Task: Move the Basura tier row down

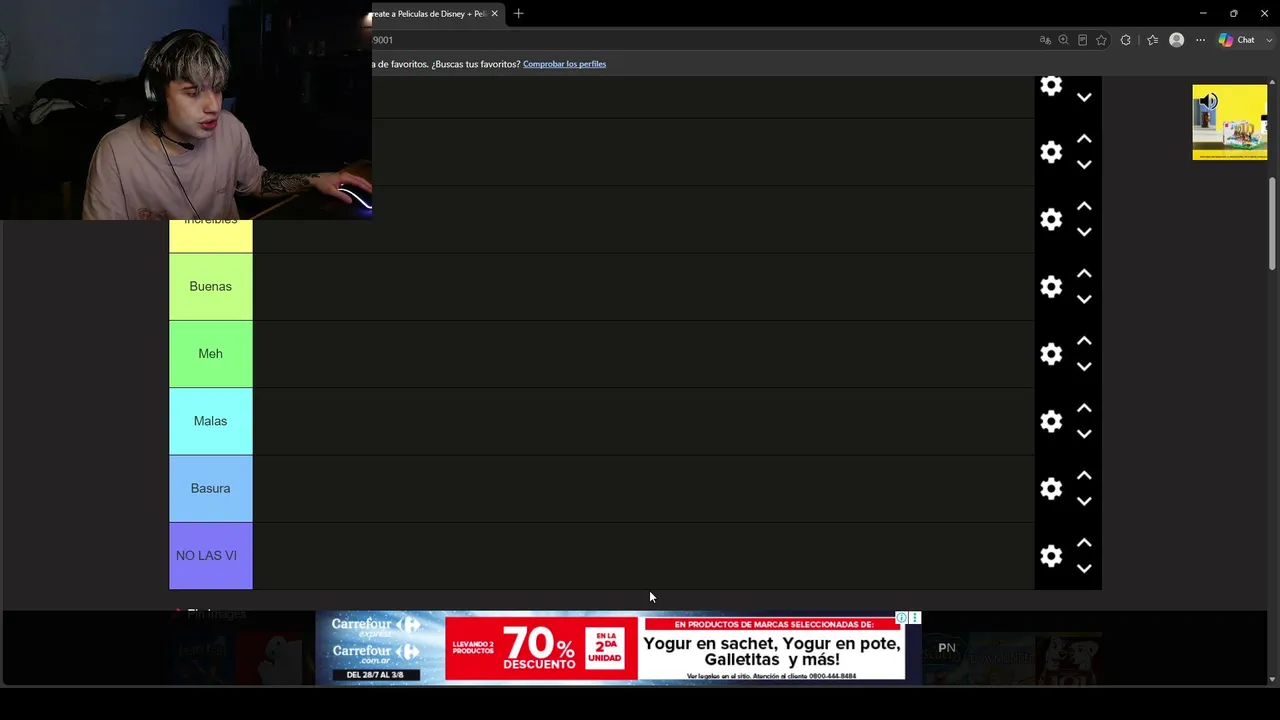Action: [1084, 501]
